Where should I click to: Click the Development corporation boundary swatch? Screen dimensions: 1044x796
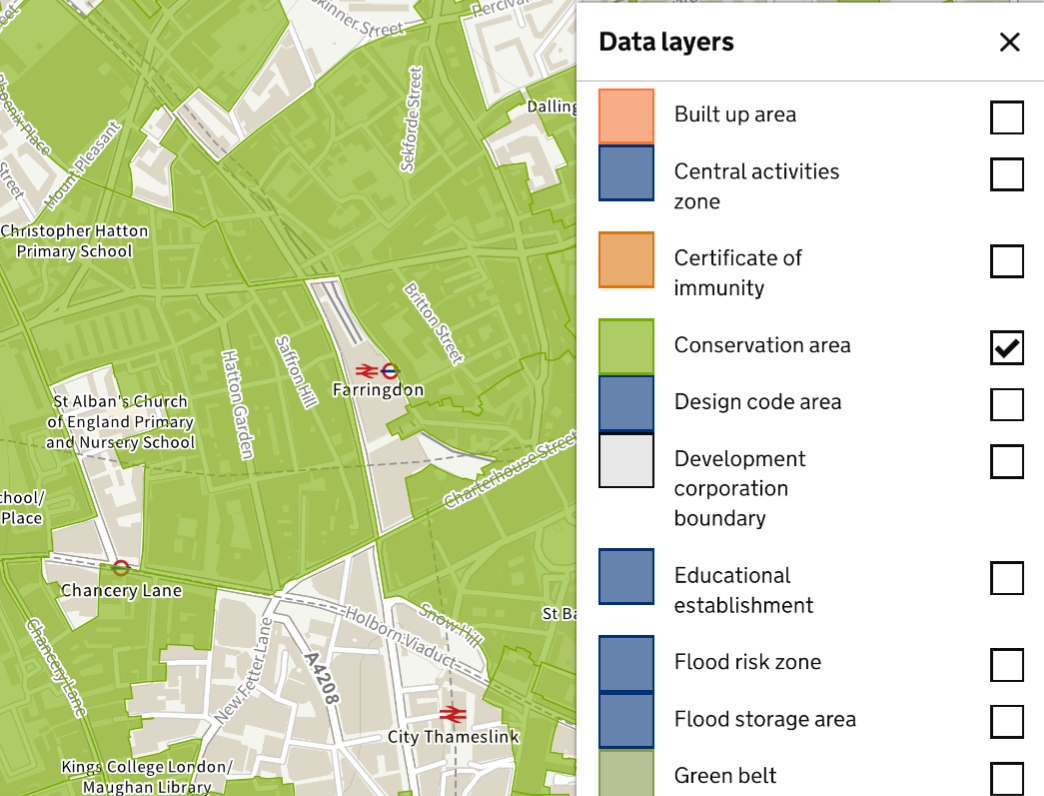pyautogui.click(x=626, y=461)
